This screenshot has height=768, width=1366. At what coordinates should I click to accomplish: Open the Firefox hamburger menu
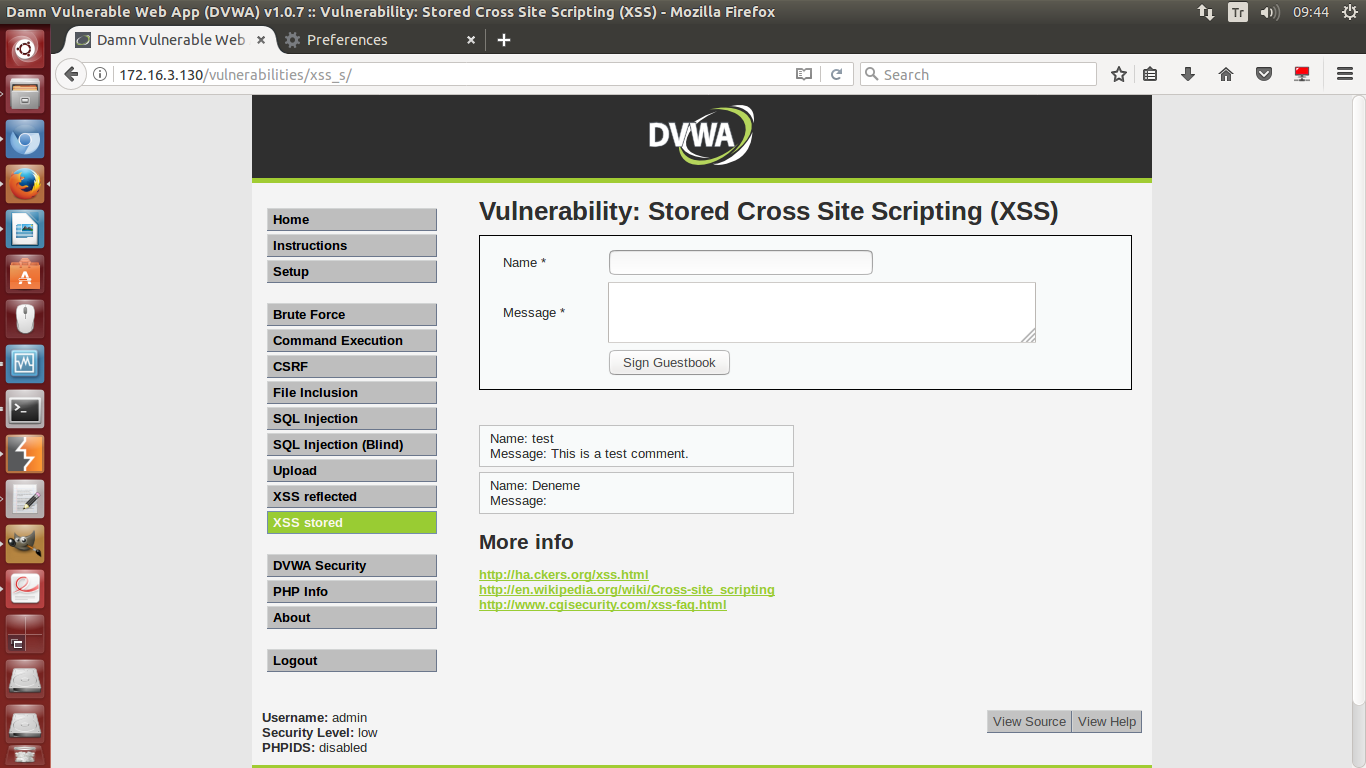pyautogui.click(x=1344, y=74)
